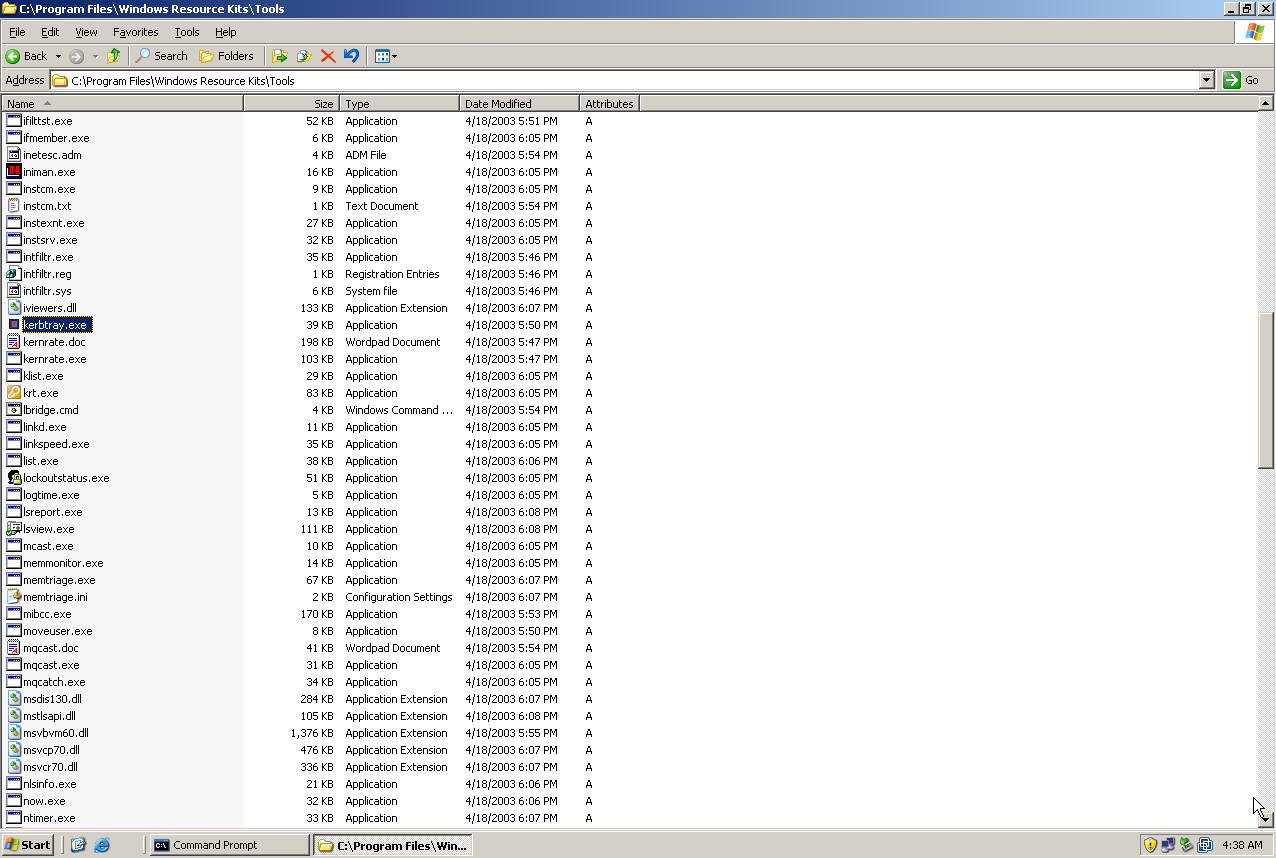Select the kerbtray.exe file icon
This screenshot has height=858, width=1276.
point(14,325)
